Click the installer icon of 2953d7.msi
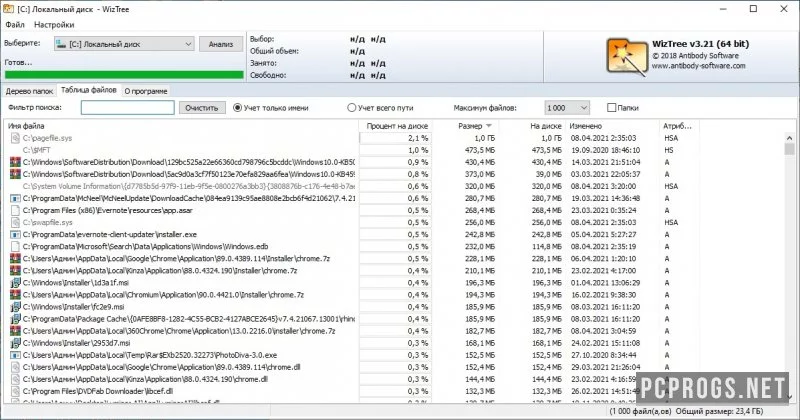This screenshot has width=800, height=420. pos(15,343)
